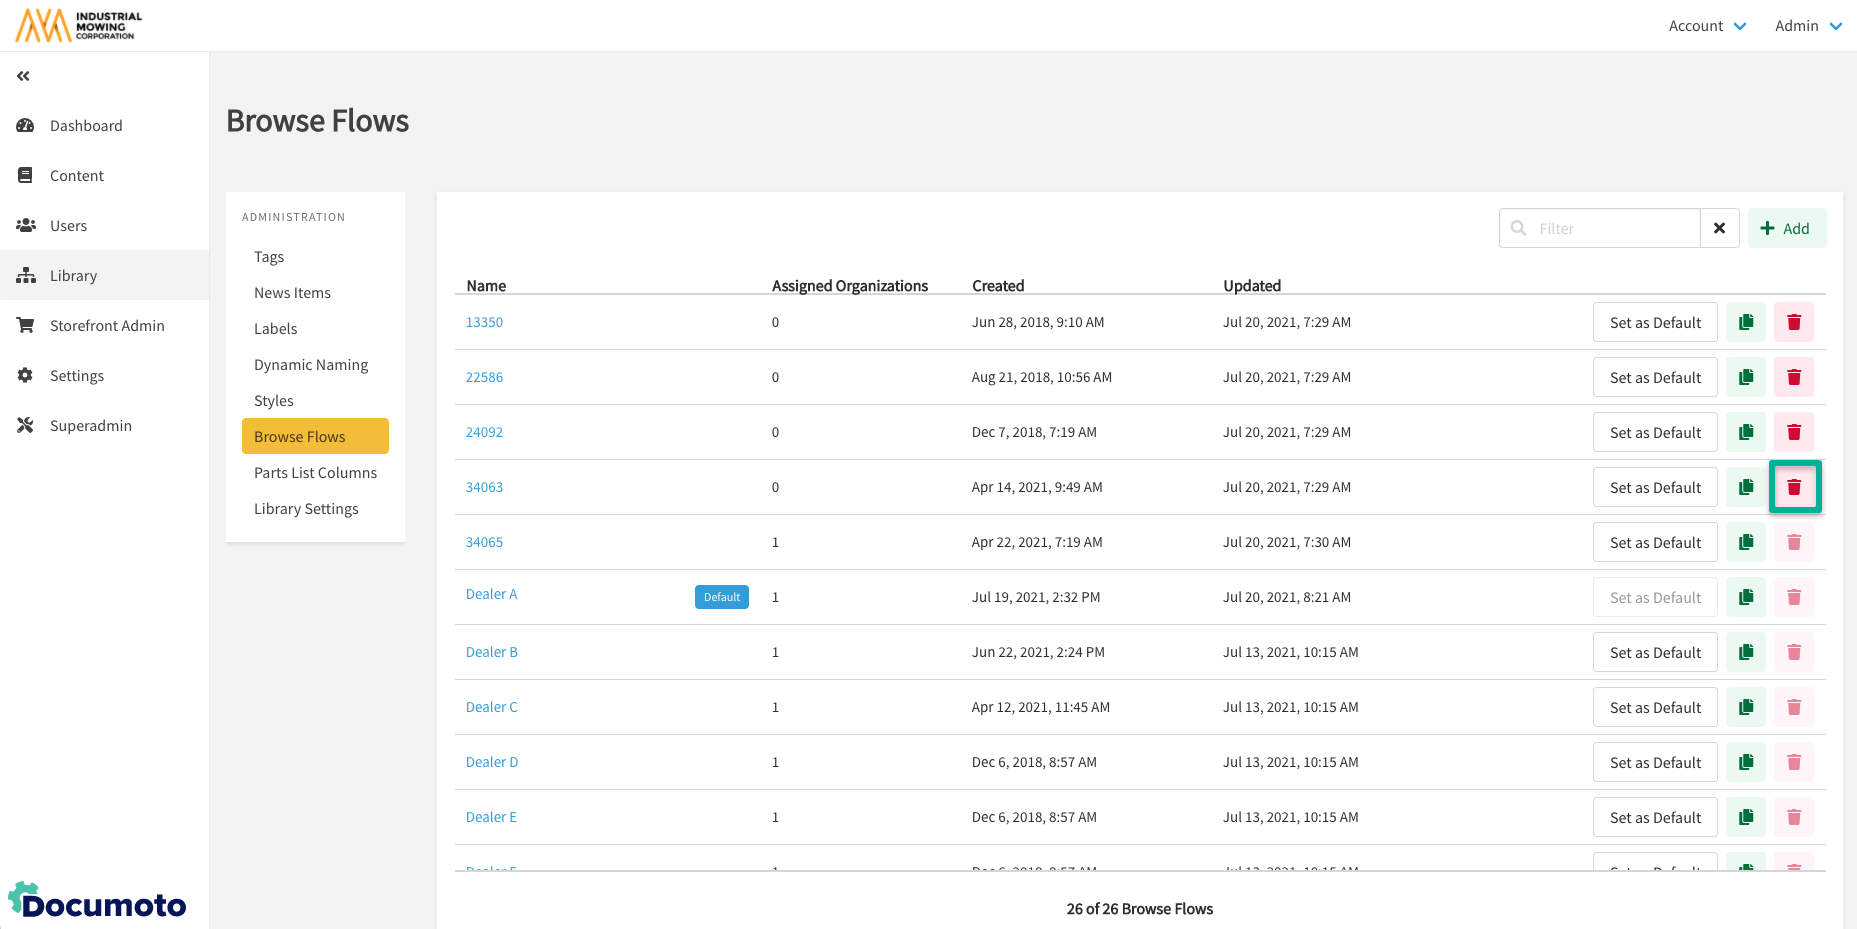The height and width of the screenshot is (929, 1857).
Task: Open the Dealer B flow link
Action: point(492,652)
